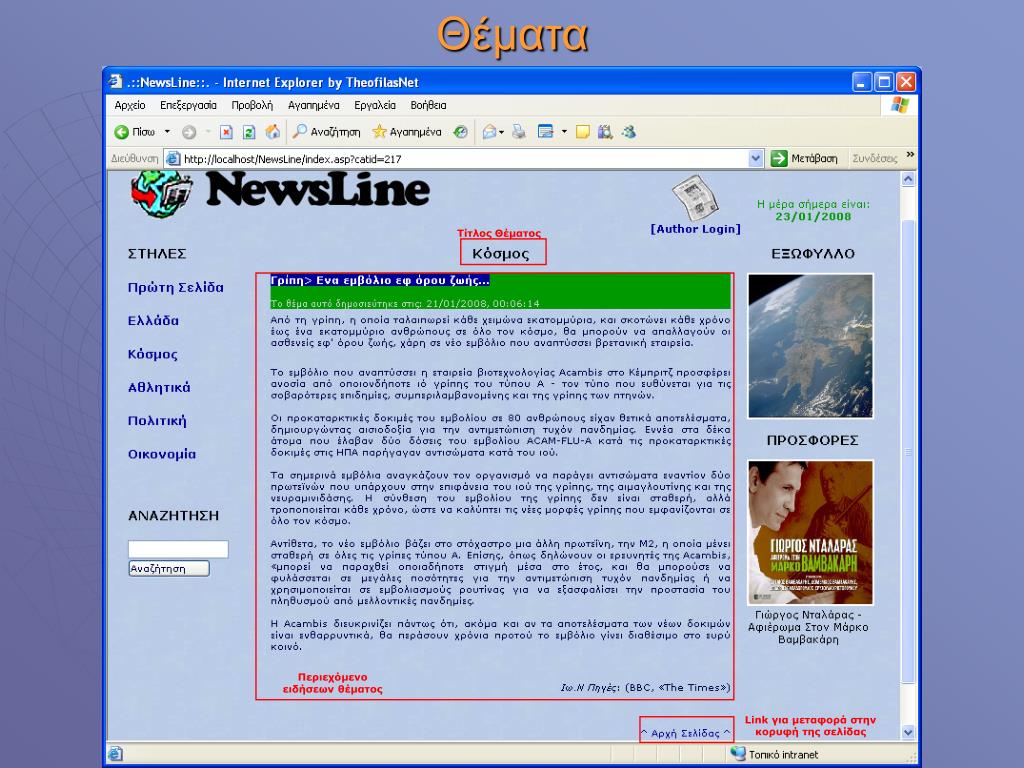The height and width of the screenshot is (768, 1024).
Task: Click the search text input under ΑΝΑΖΗΤΗΣΗ
Action: pos(178,549)
